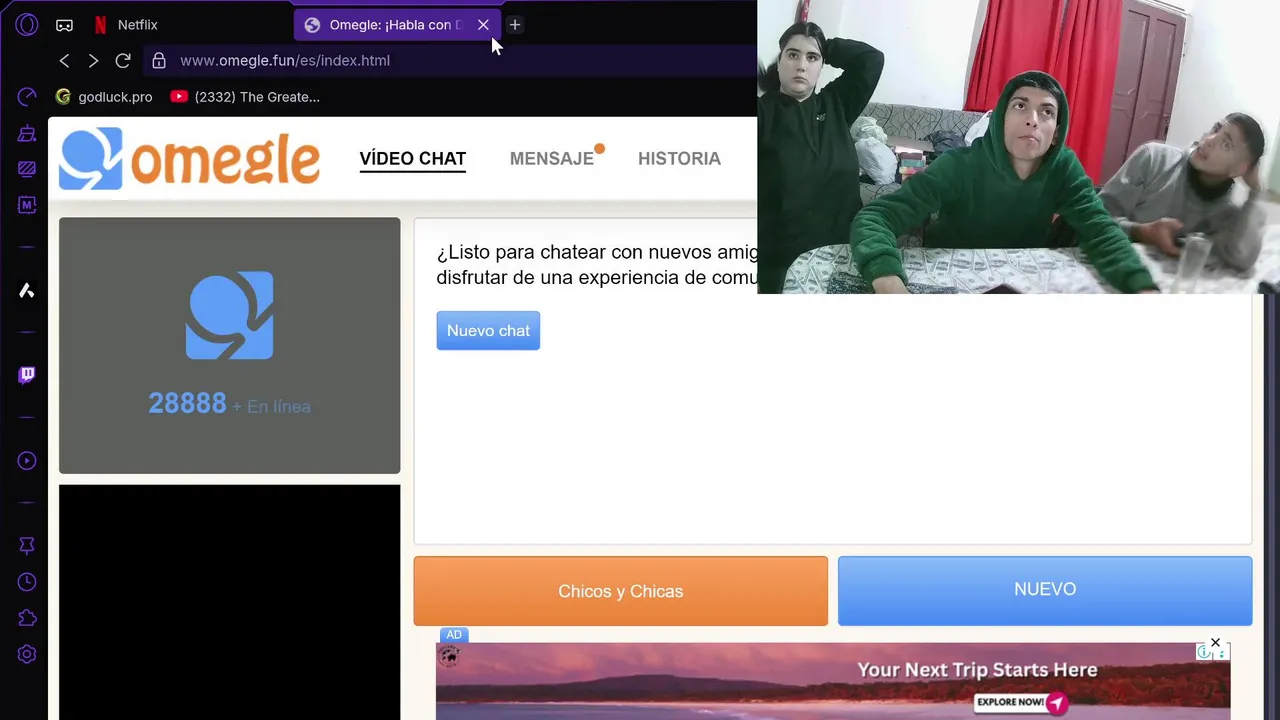Image resolution: width=1280 pixels, height=720 pixels.
Task: Open the Opera GX main menu logo
Action: pyautogui.click(x=27, y=25)
